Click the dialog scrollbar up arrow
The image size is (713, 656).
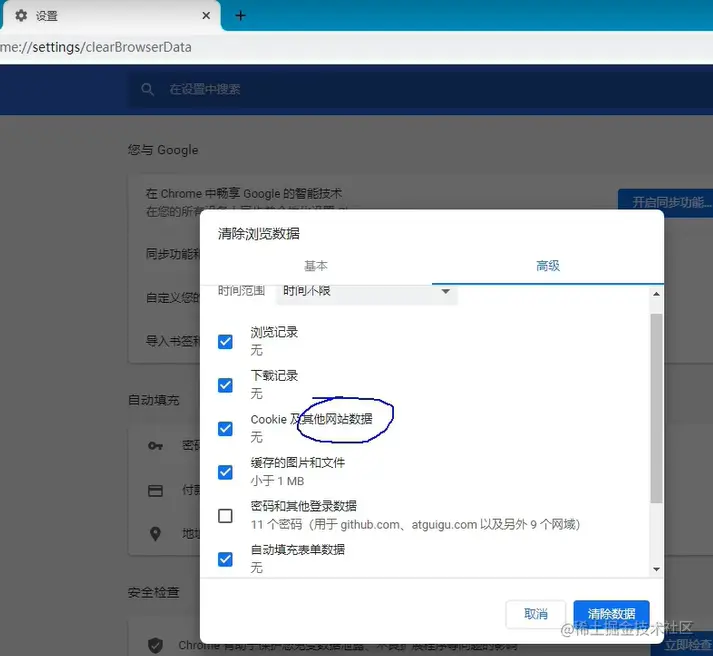tap(656, 294)
